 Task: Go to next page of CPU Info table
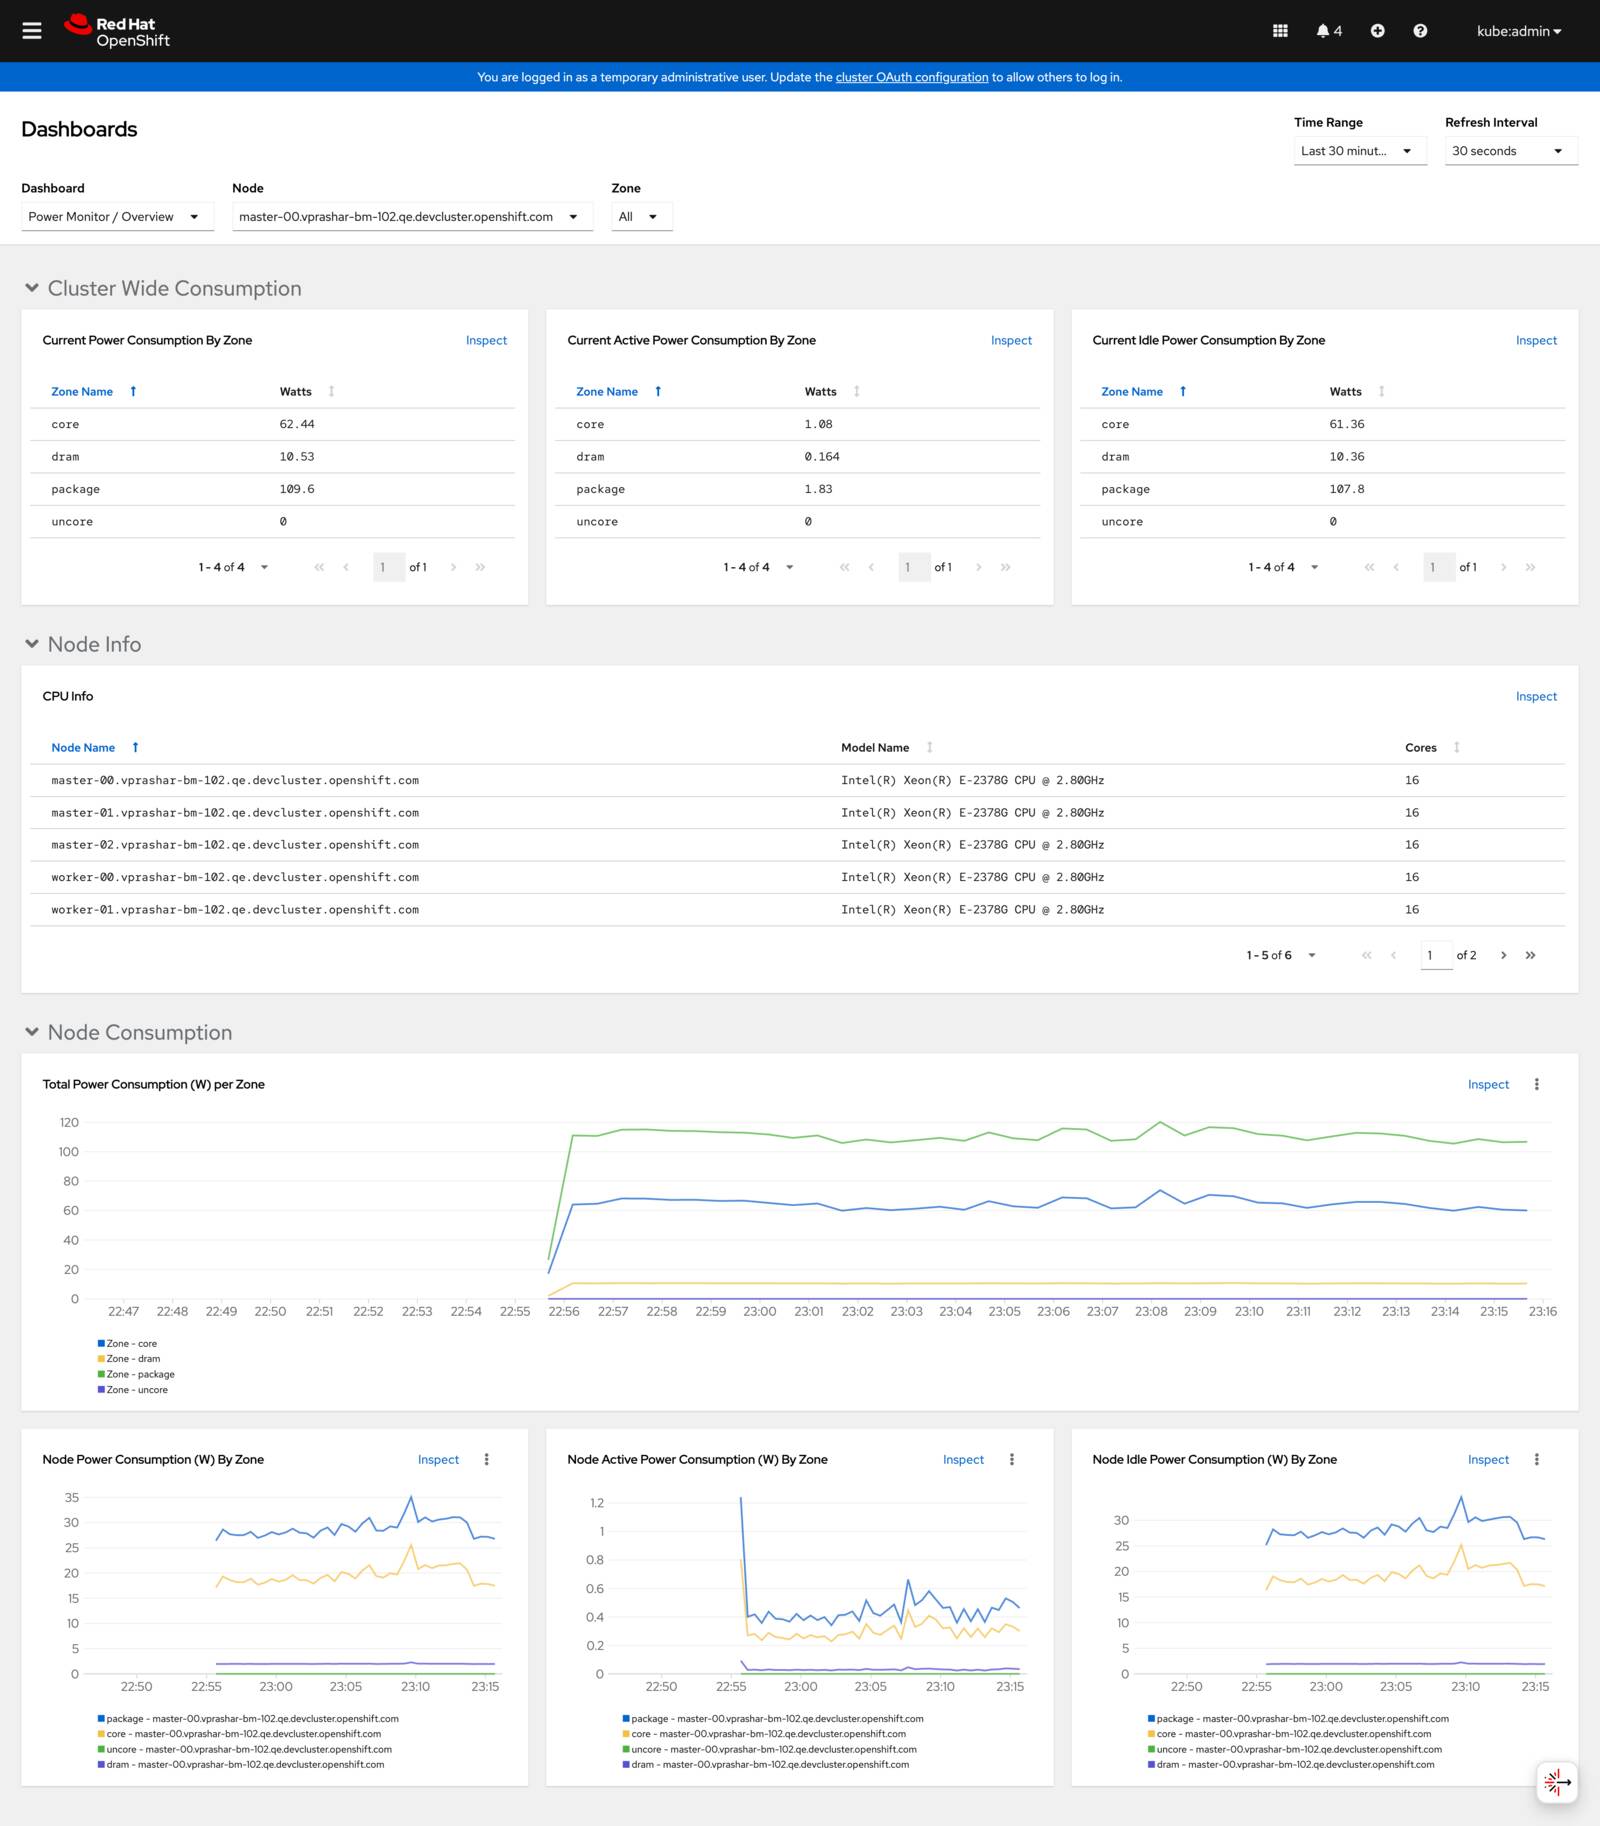(x=1504, y=955)
